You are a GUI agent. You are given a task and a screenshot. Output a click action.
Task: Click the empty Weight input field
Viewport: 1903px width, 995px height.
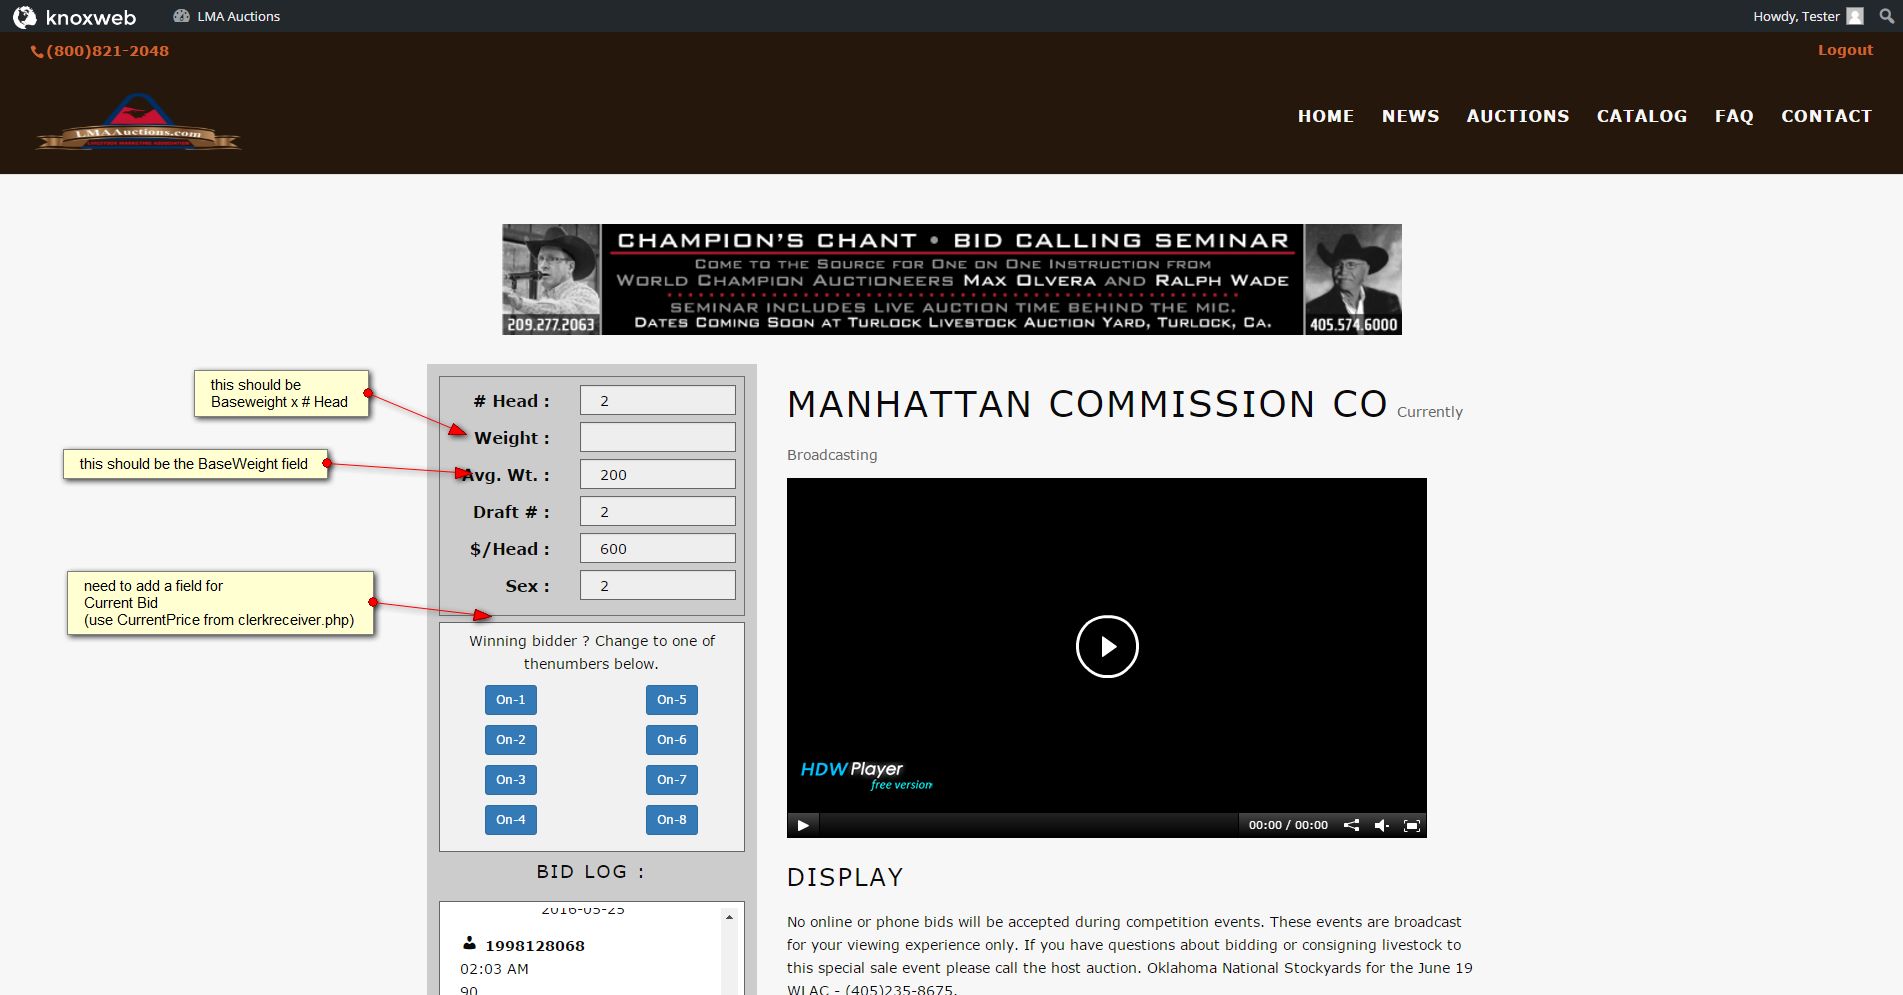point(658,437)
